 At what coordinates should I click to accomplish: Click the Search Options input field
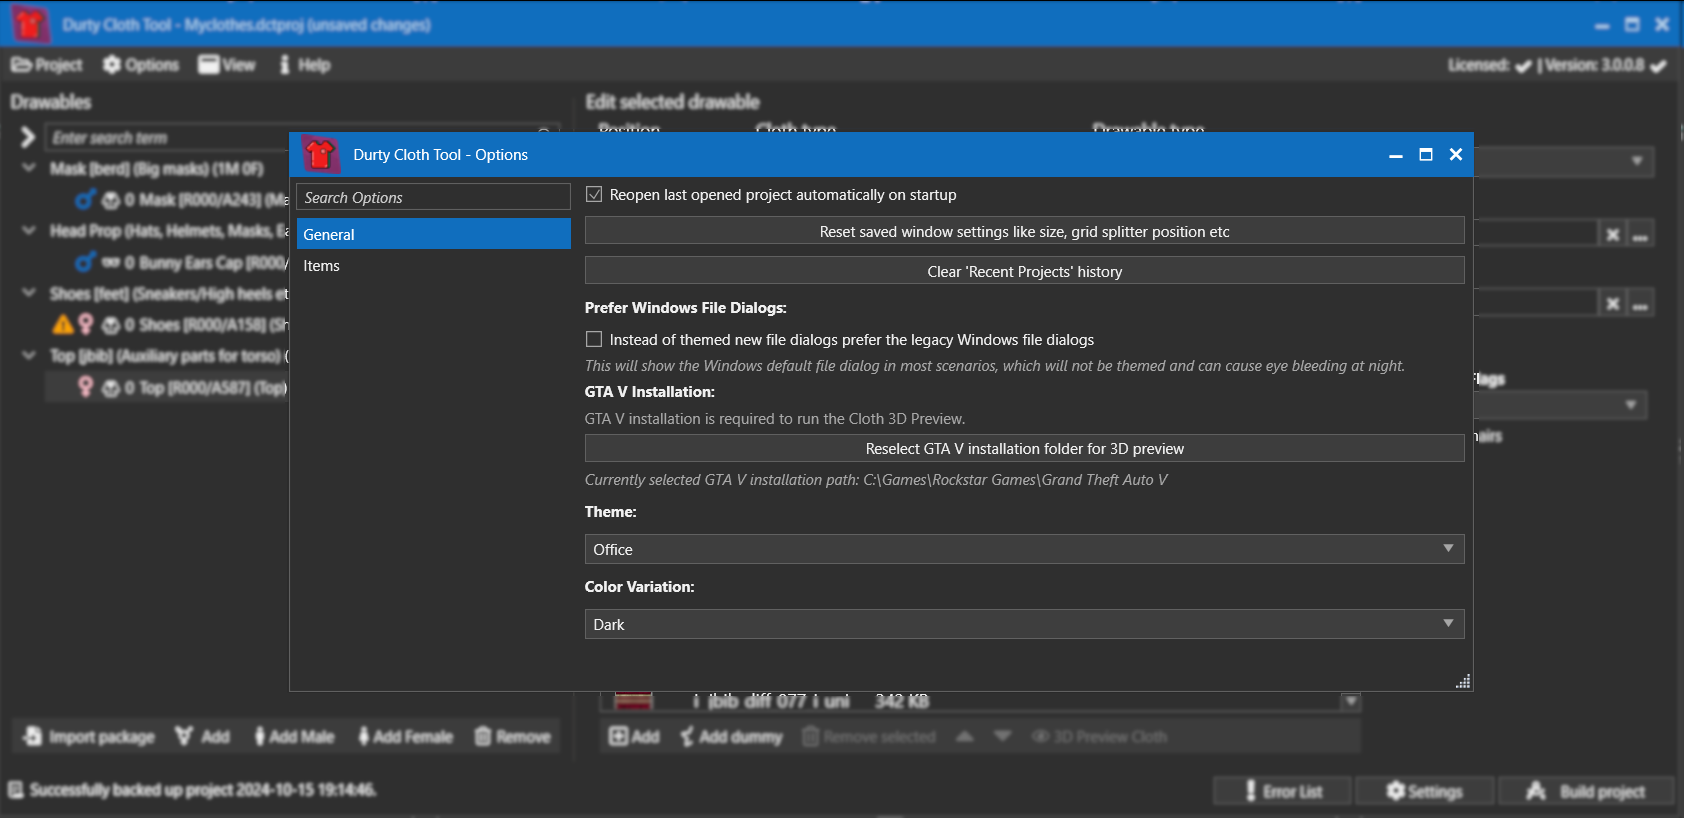[x=433, y=198]
